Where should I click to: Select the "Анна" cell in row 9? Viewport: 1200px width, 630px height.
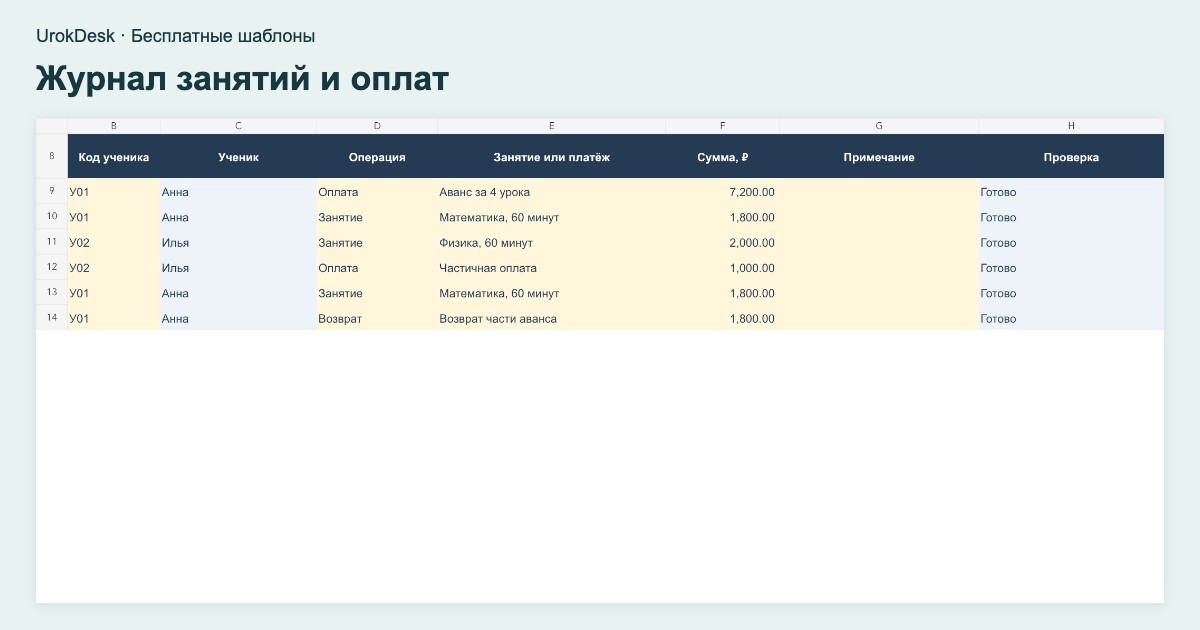tap(238, 192)
